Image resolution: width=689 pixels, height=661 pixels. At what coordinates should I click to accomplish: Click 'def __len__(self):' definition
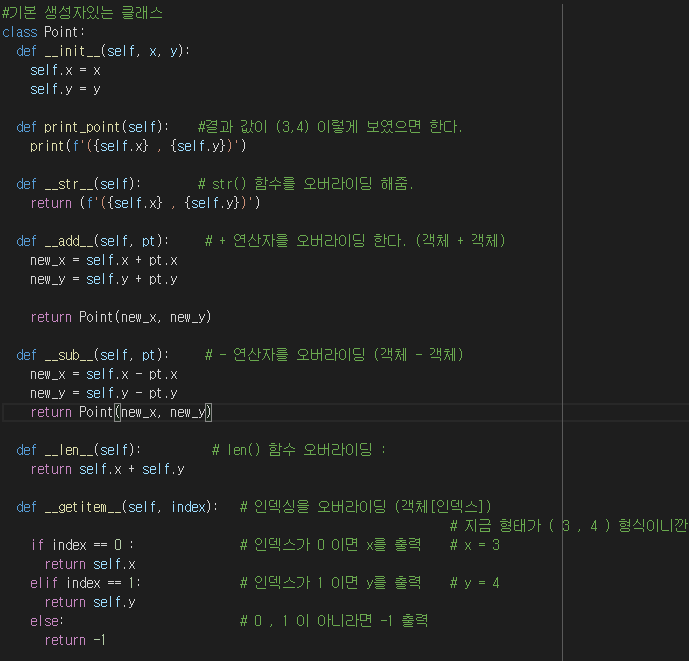(79, 450)
